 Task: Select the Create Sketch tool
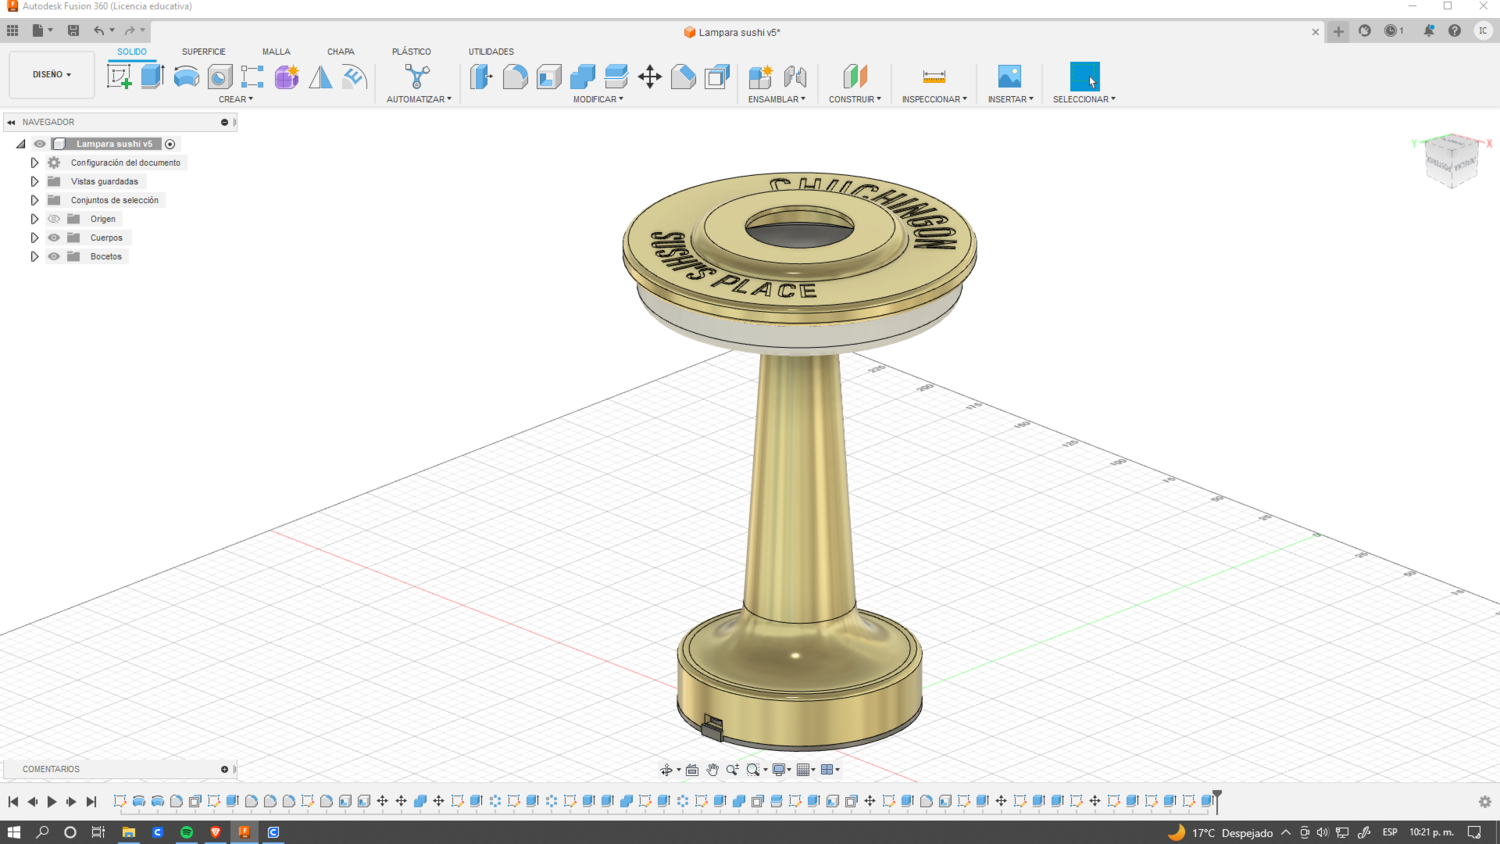tap(119, 77)
